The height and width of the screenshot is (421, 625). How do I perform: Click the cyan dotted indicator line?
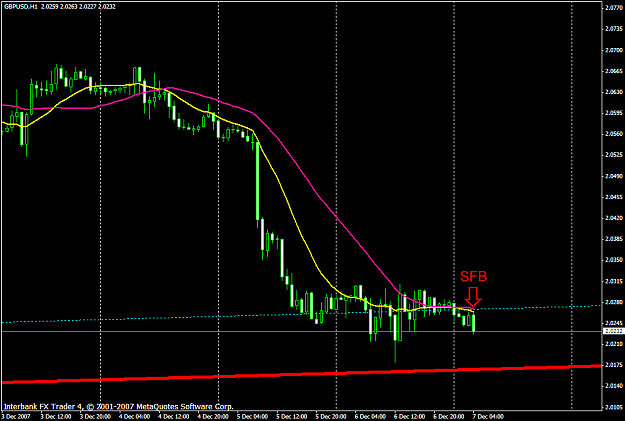pyautogui.click(x=301, y=315)
